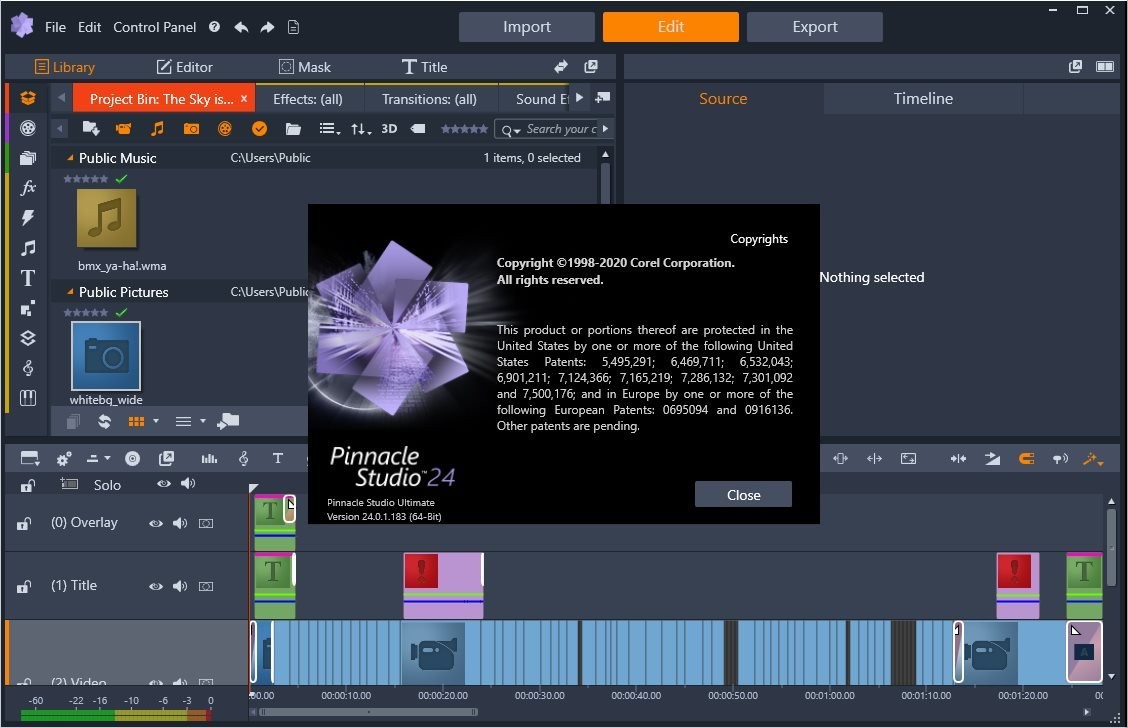The height and width of the screenshot is (728, 1128).
Task: Click the new project document icon
Action: point(294,27)
